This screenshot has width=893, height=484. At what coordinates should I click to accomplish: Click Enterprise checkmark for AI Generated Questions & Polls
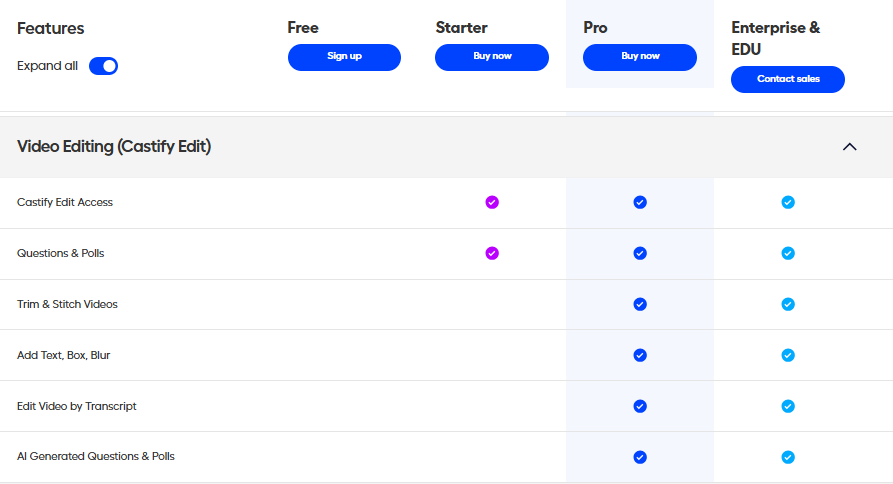[788, 457]
